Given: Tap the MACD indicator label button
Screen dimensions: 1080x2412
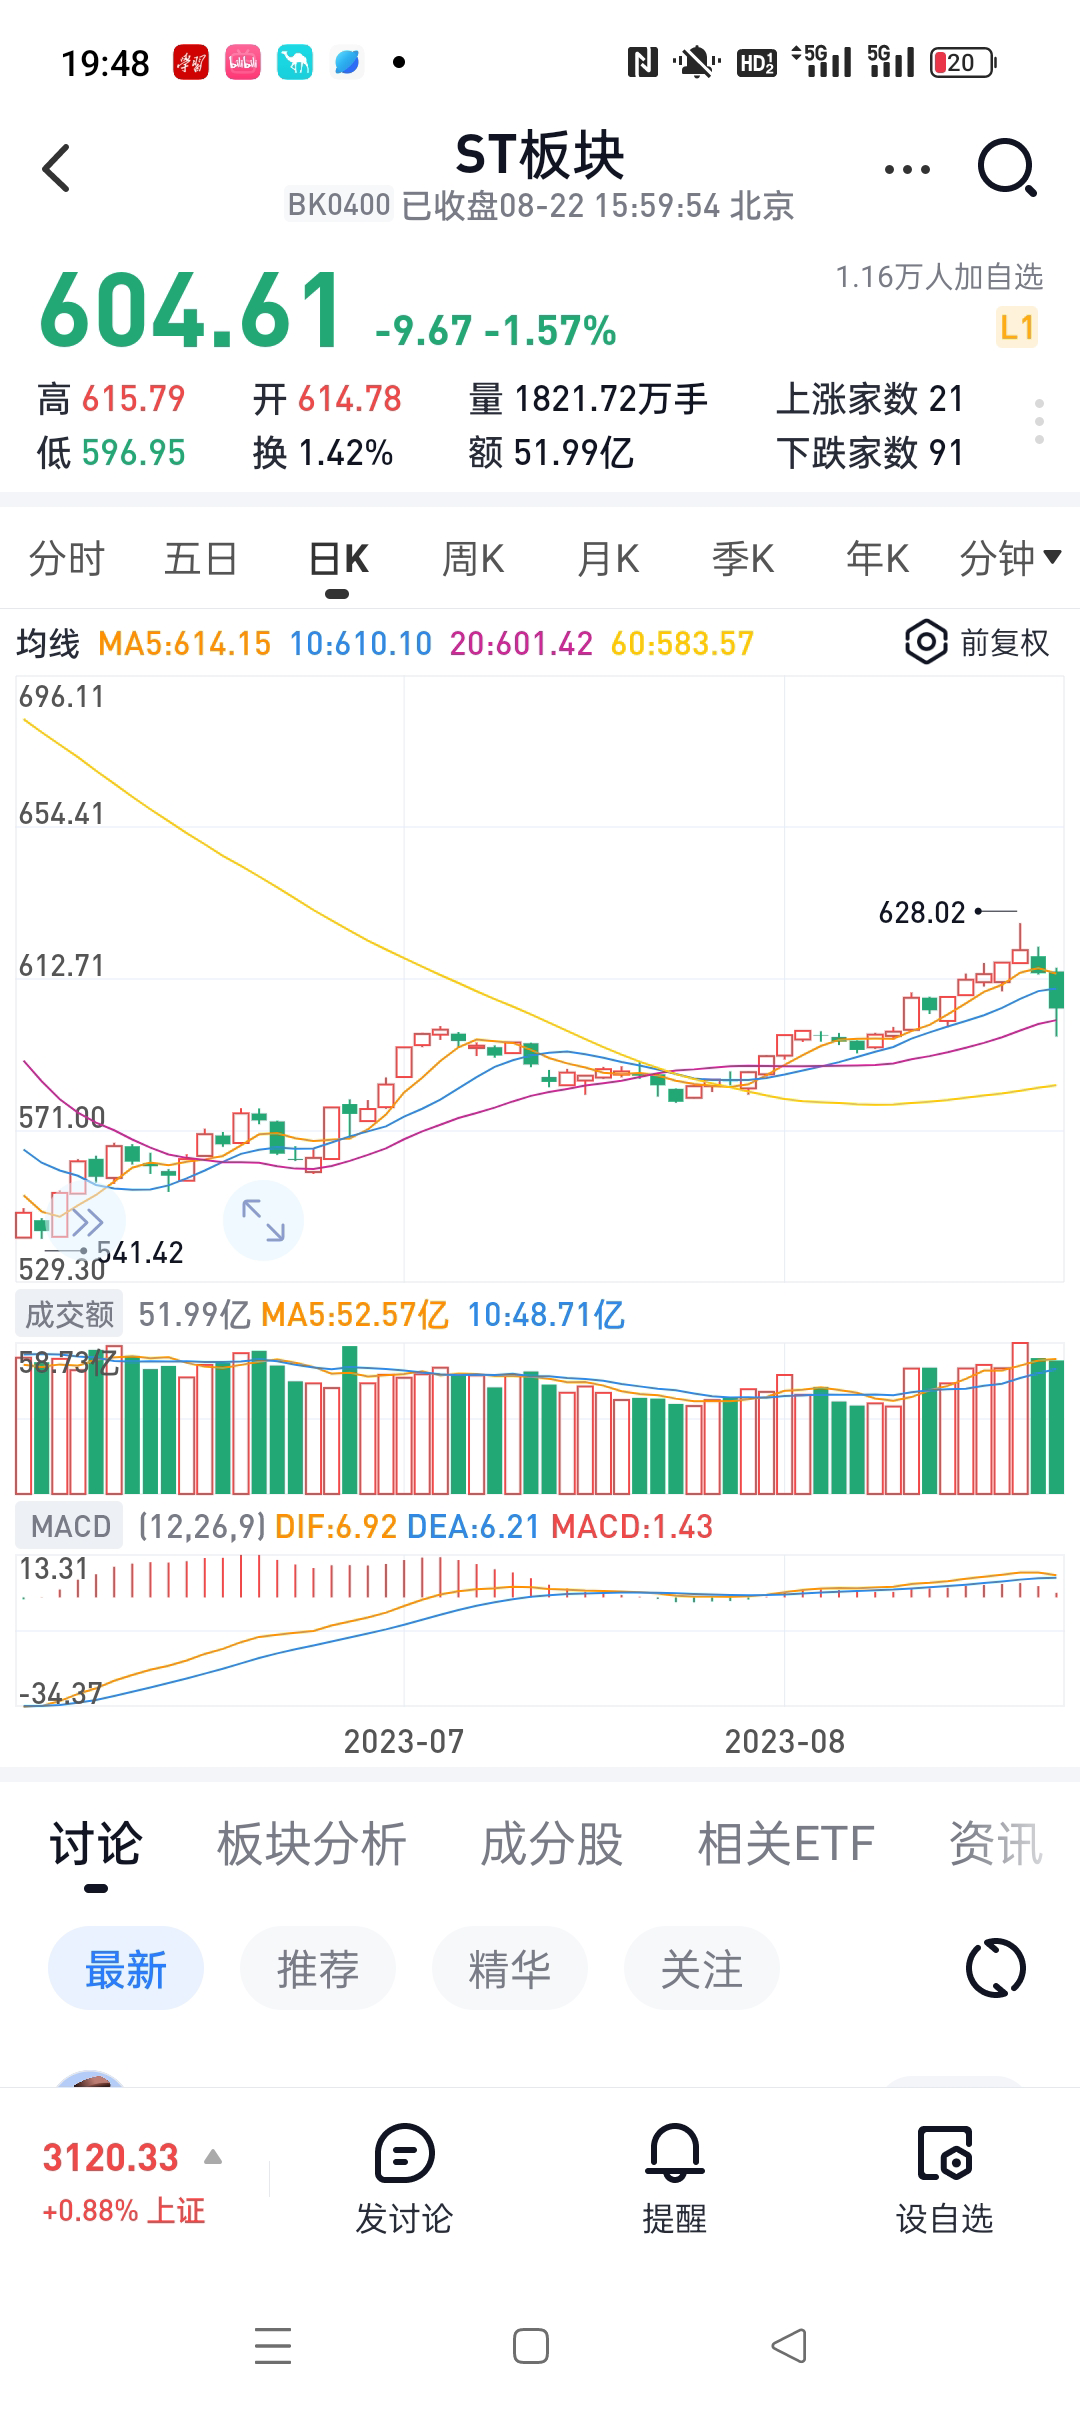Looking at the screenshot, I should point(70,1526).
